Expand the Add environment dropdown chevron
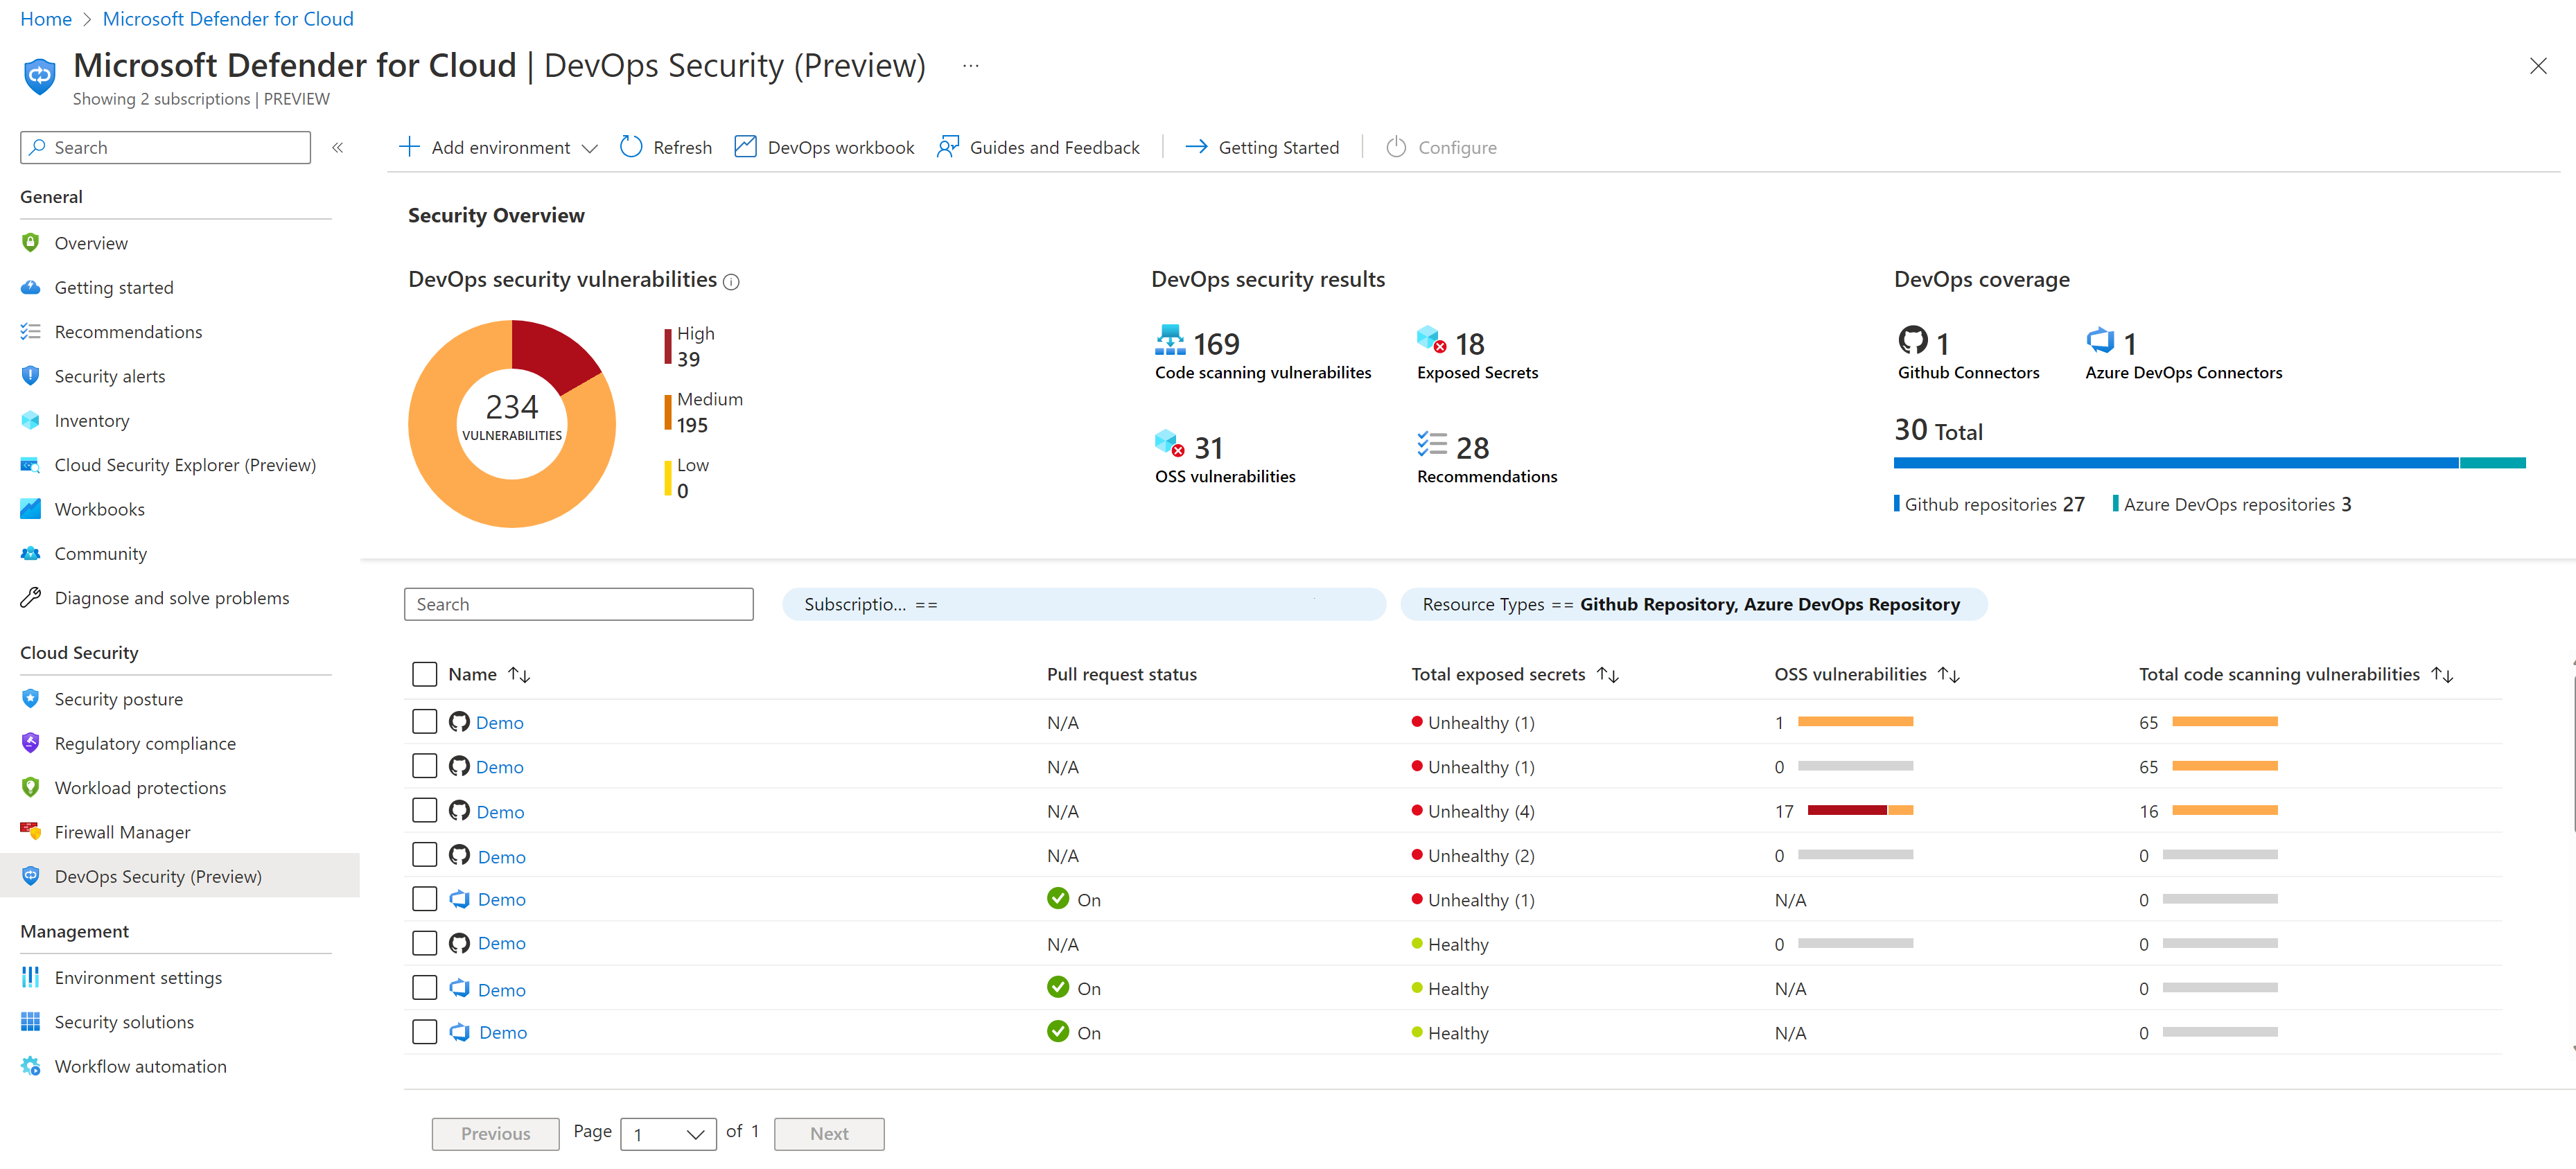Screen dimensions: 2576x1169 pyautogui.click(x=590, y=148)
